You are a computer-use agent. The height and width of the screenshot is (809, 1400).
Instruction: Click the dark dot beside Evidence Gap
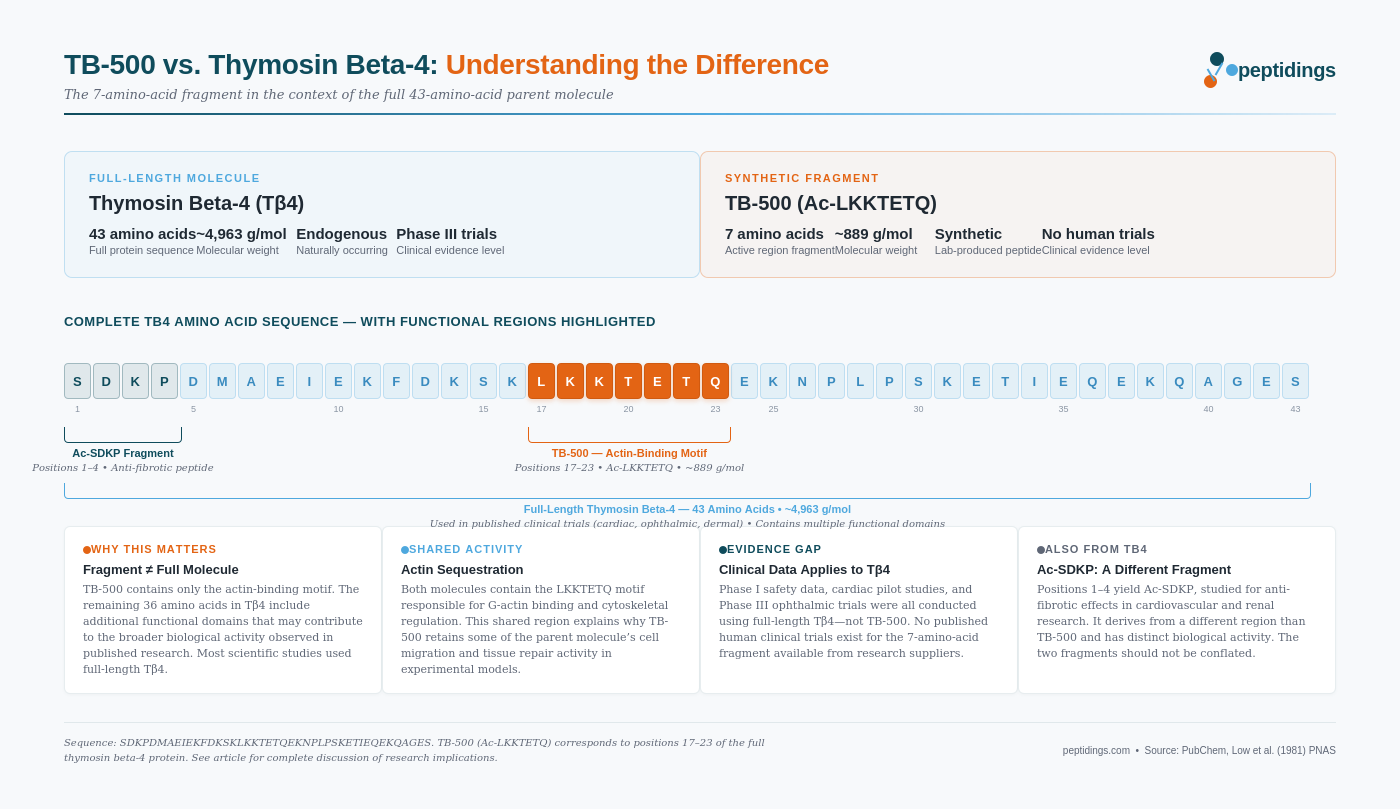point(723,550)
